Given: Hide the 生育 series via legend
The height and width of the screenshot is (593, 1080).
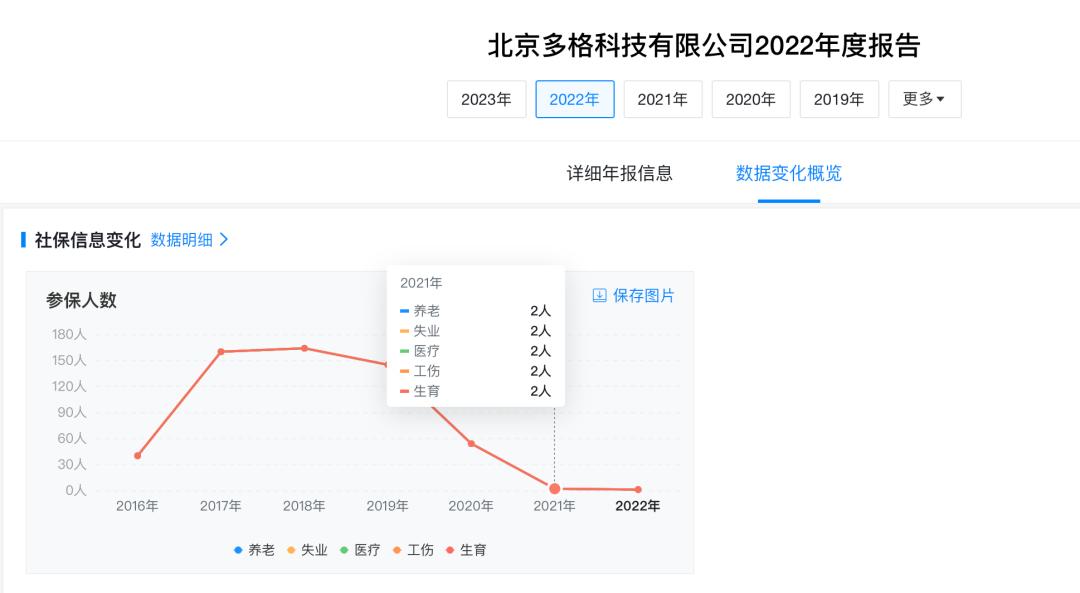Looking at the screenshot, I should pos(466,550).
